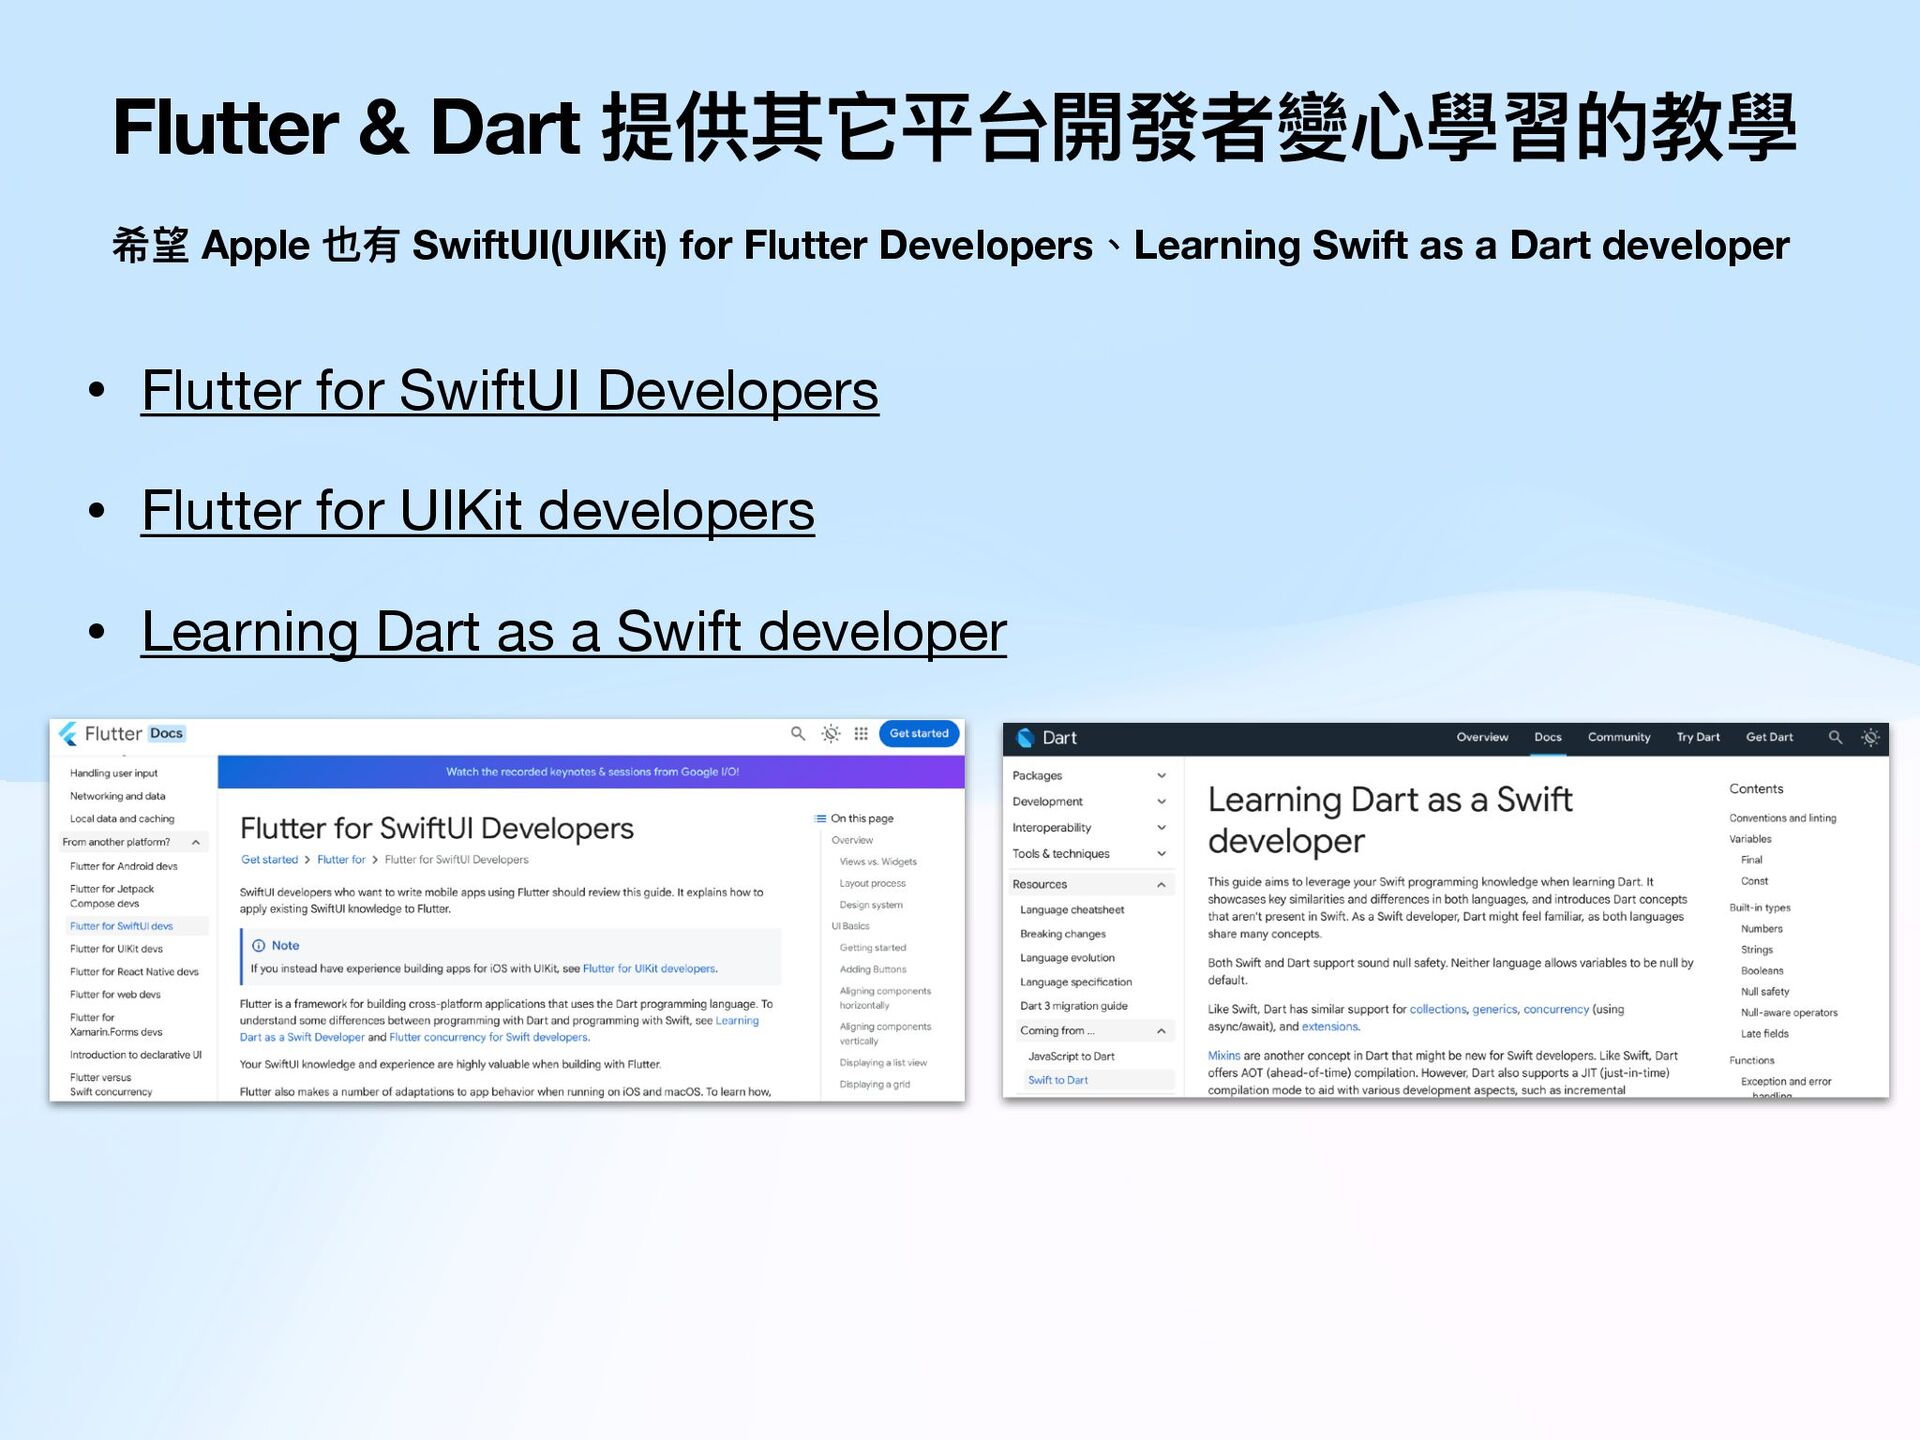The image size is (1920, 1440).
Task: Open the Community tab on the Dart site
Action: click(x=1619, y=738)
